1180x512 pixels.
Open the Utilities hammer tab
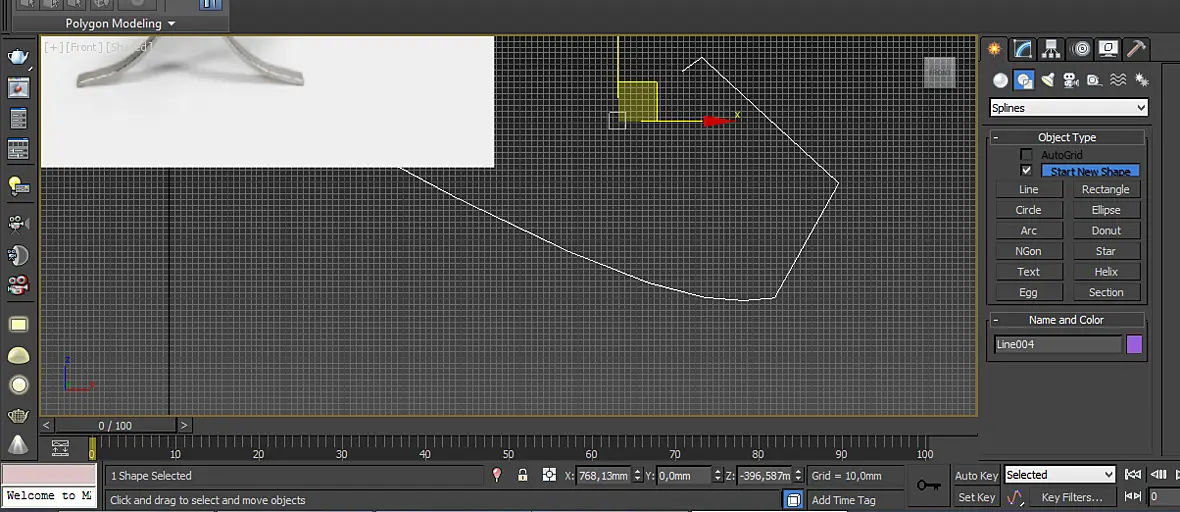(1136, 49)
